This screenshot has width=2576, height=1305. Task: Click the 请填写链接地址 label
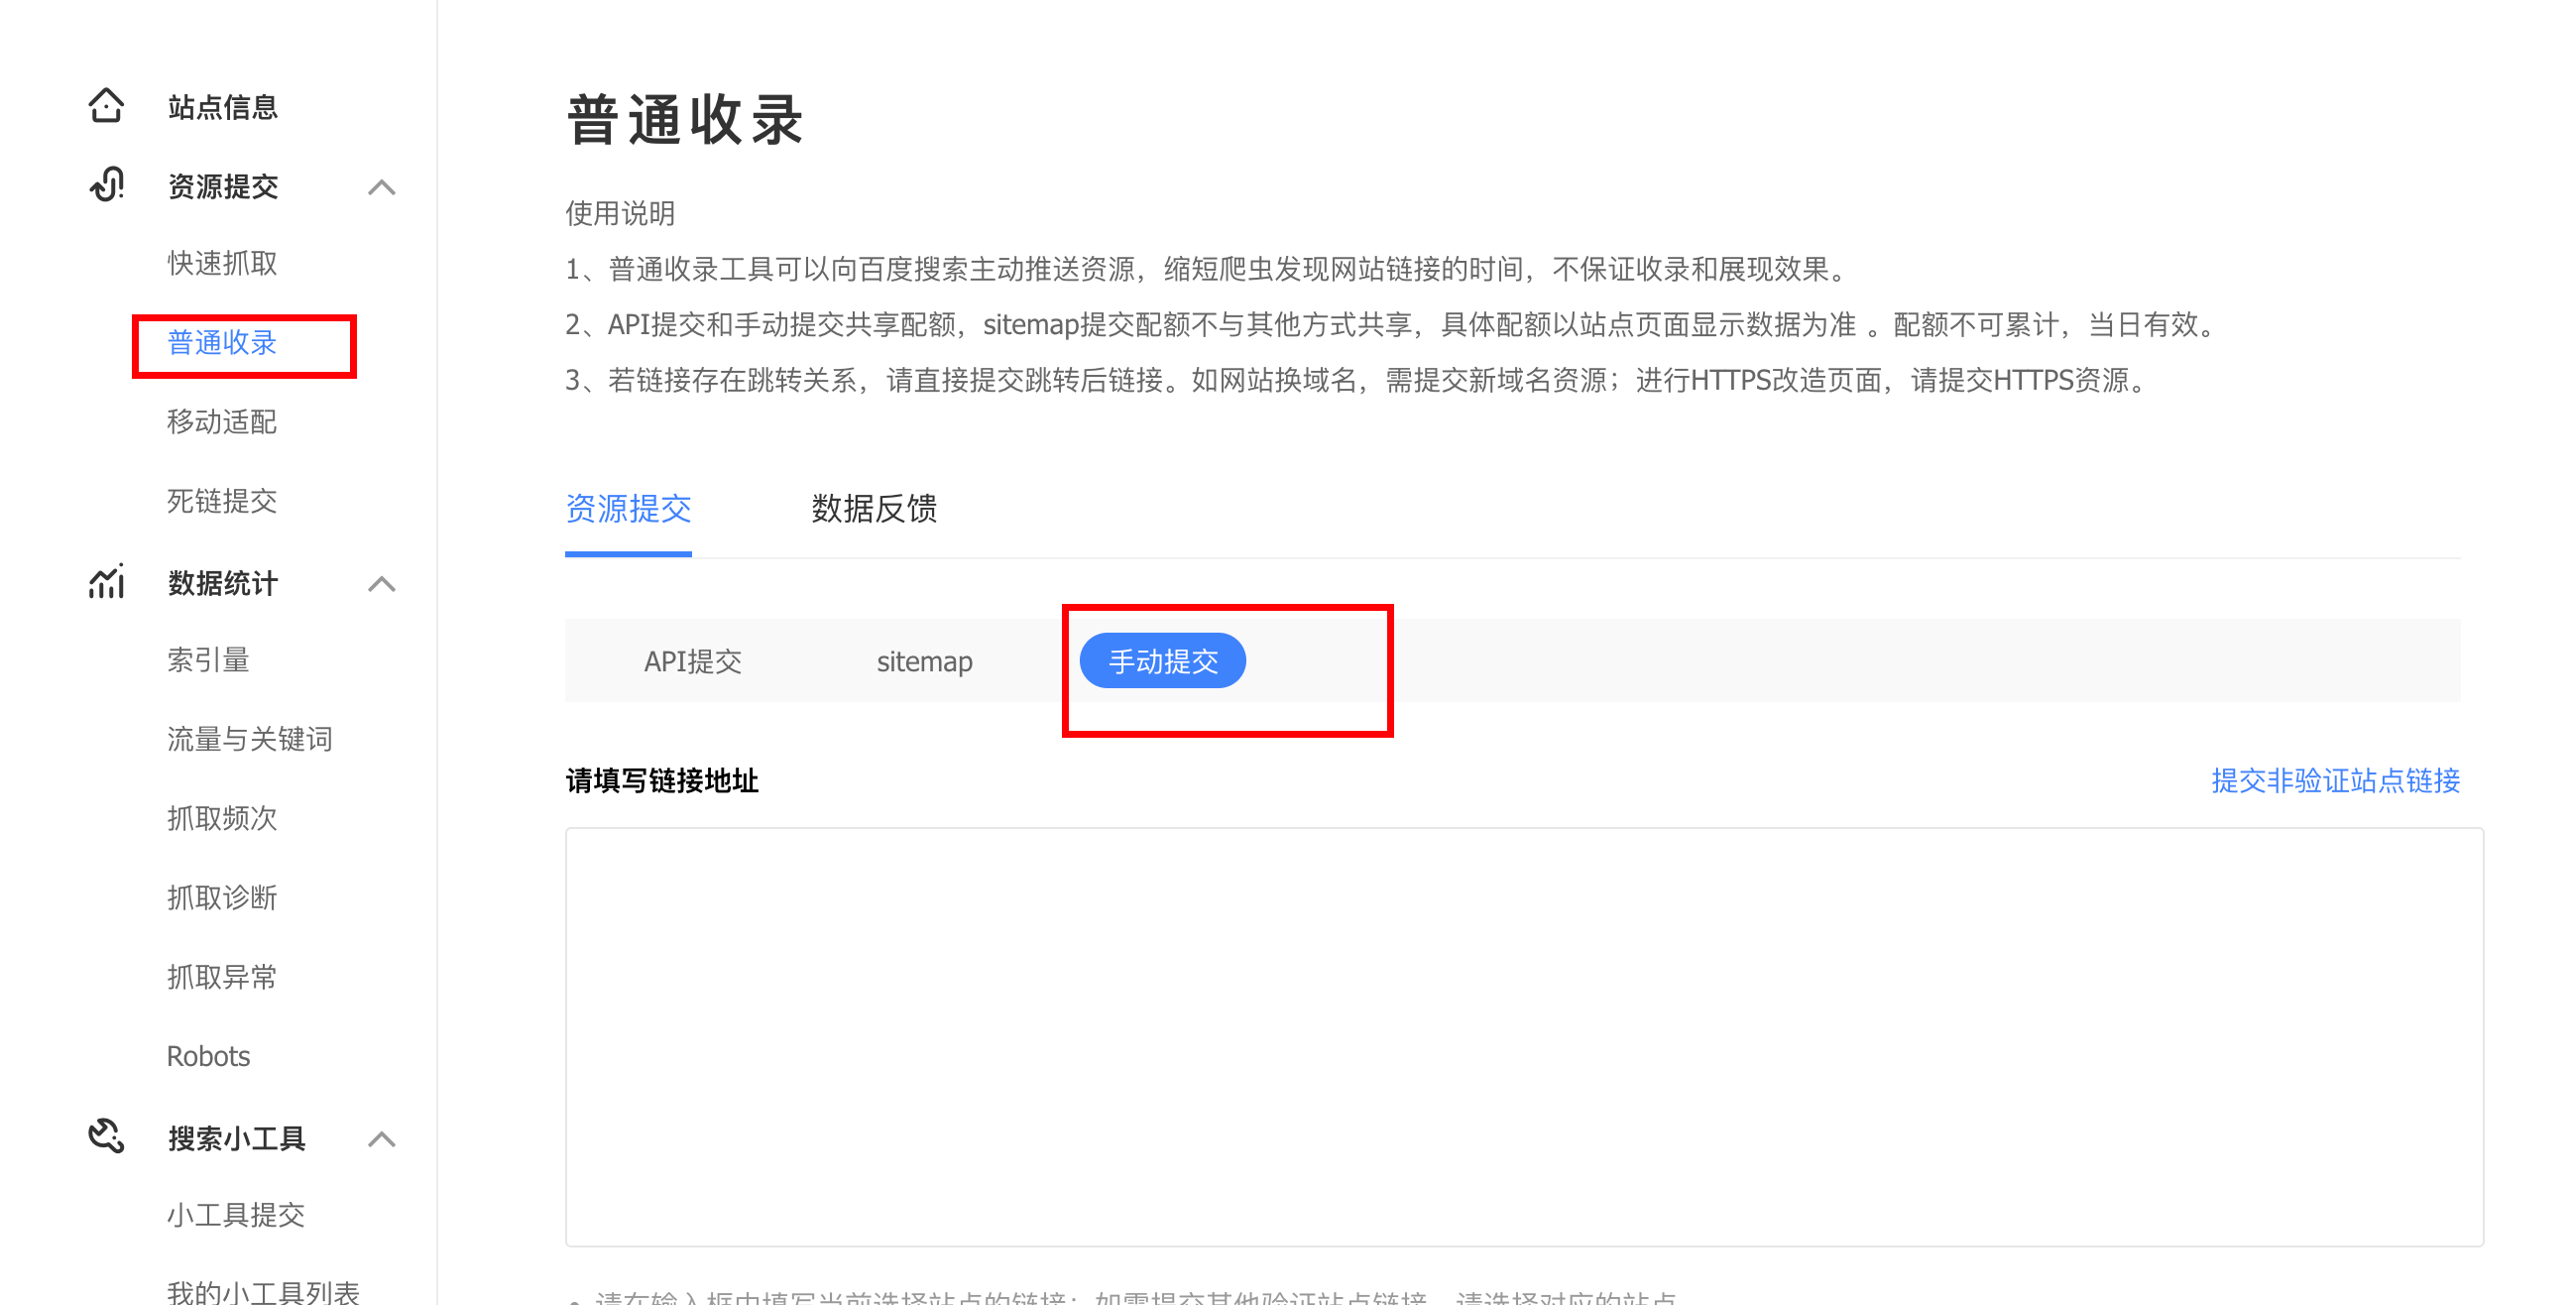(662, 780)
